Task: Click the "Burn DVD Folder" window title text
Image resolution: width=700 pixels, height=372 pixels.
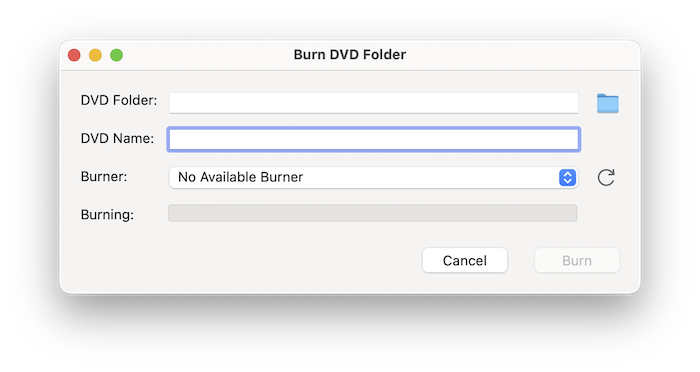Action: pyautogui.click(x=350, y=54)
